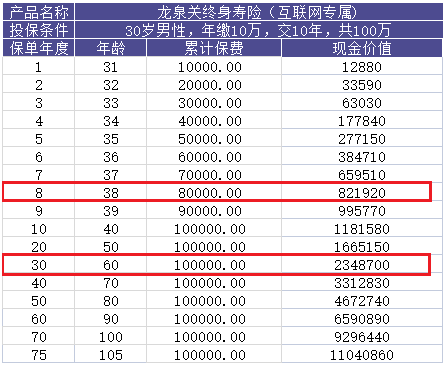
Task: Click age cell 34
Action: pos(111,121)
